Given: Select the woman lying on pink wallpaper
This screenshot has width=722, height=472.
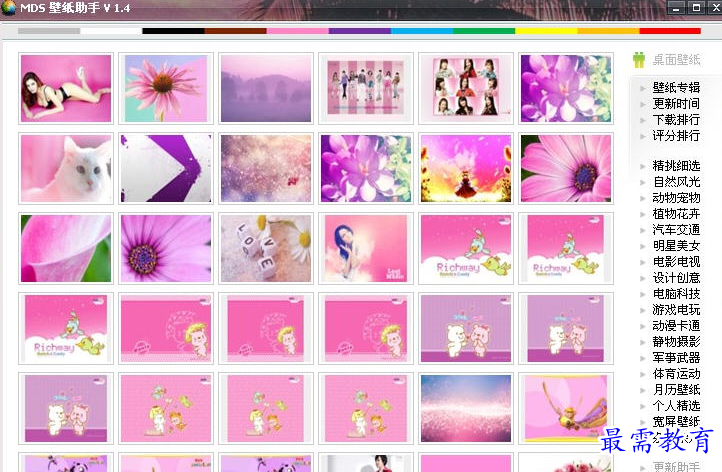Looking at the screenshot, I should (x=66, y=88).
